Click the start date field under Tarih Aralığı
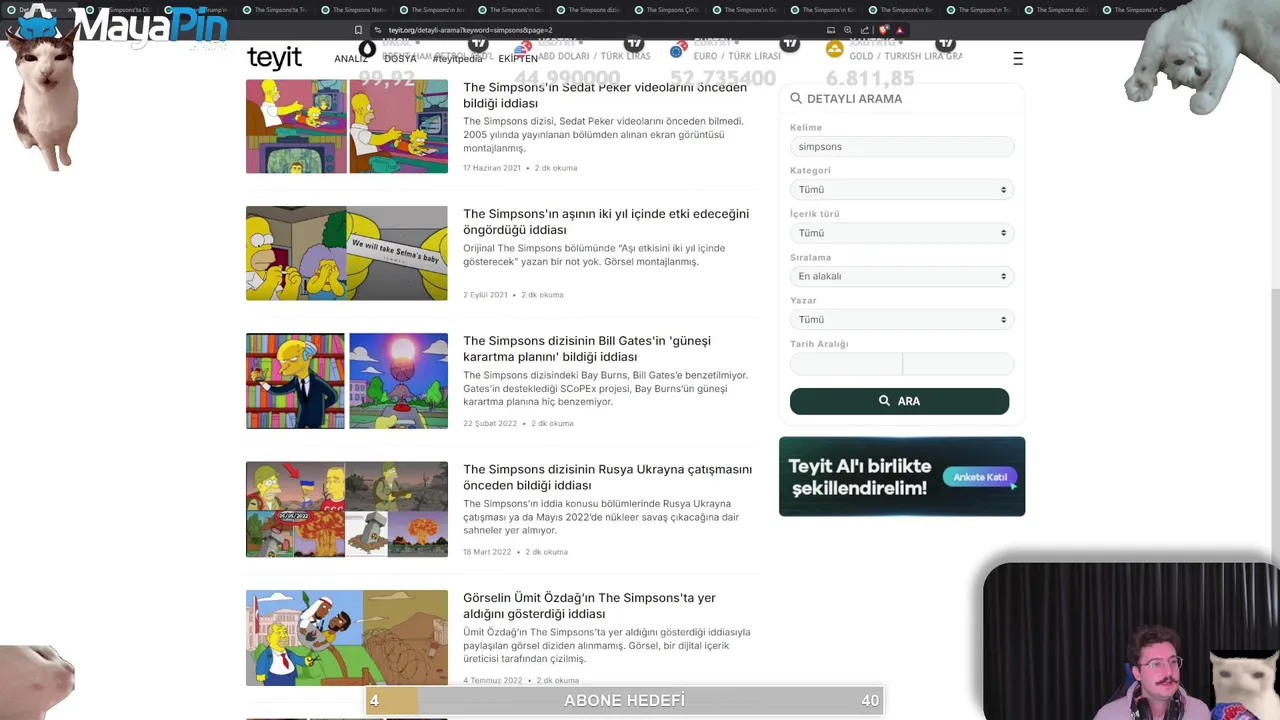 click(846, 364)
